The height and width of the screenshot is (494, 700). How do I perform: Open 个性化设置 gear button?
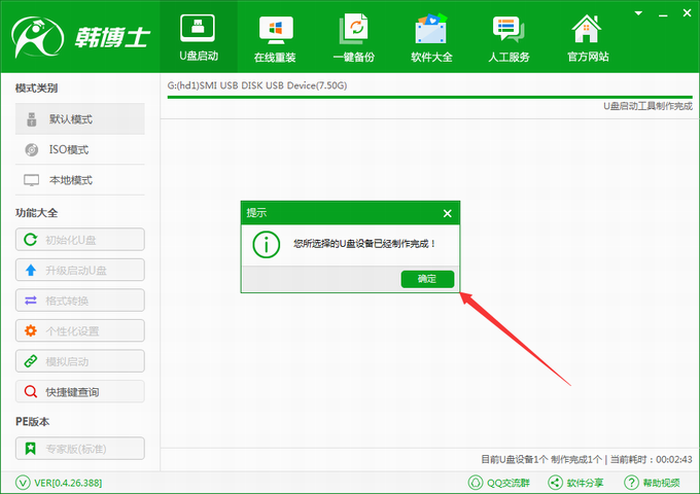tap(80, 331)
